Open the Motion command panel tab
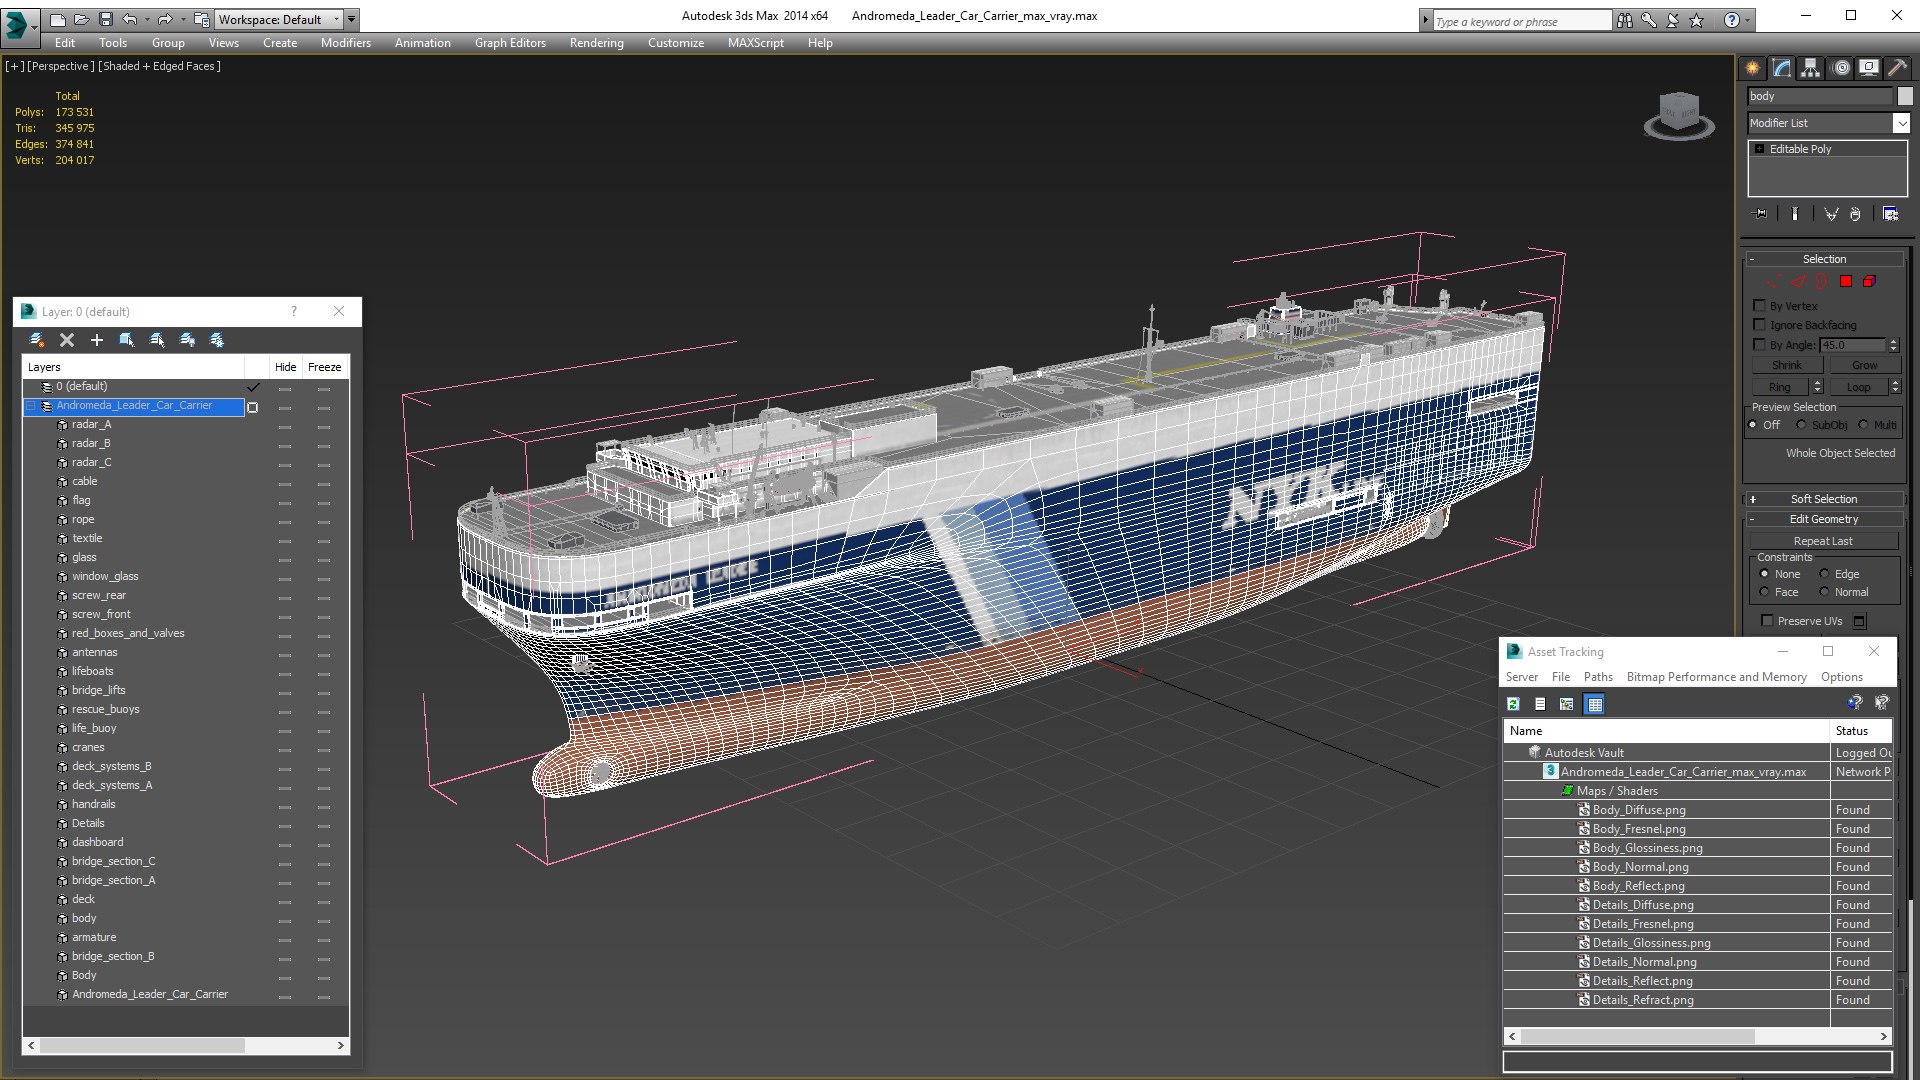 point(1841,68)
